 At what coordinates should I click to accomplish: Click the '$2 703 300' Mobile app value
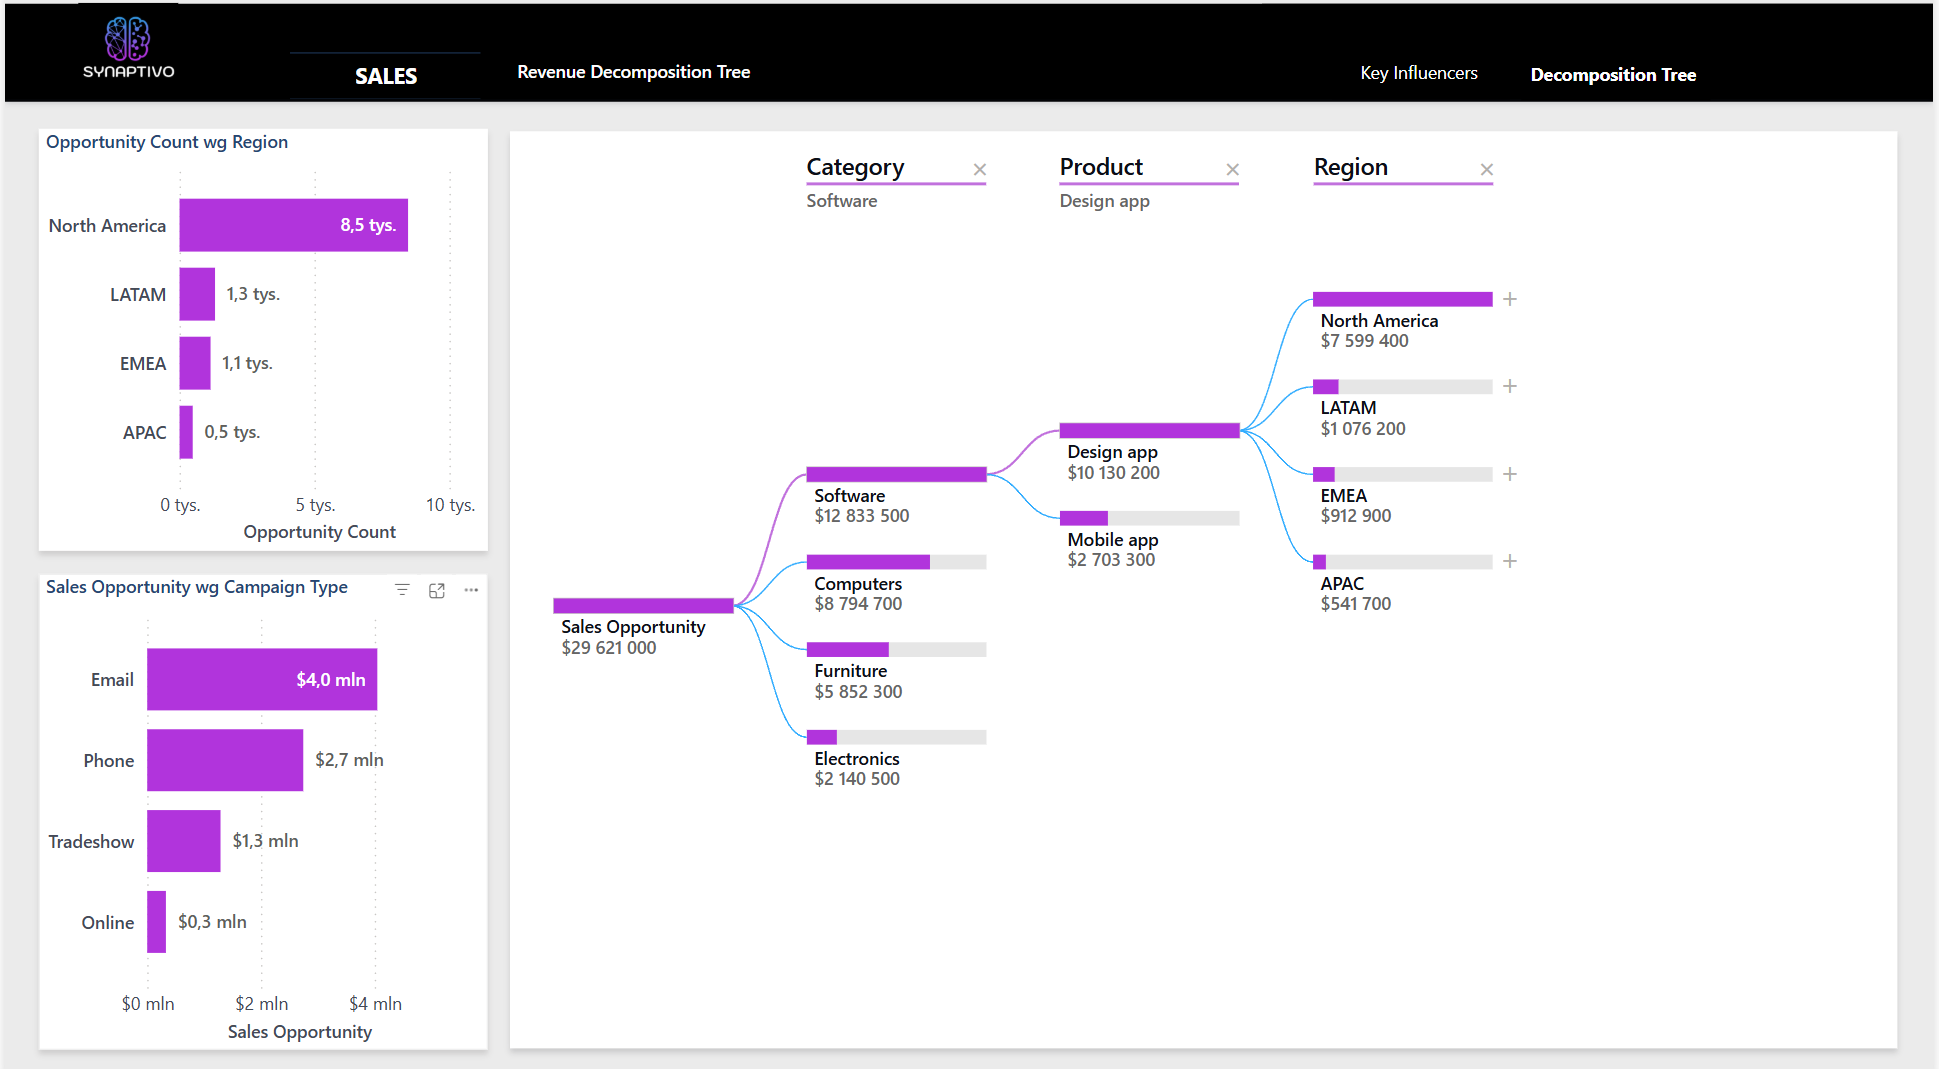(x=1111, y=560)
